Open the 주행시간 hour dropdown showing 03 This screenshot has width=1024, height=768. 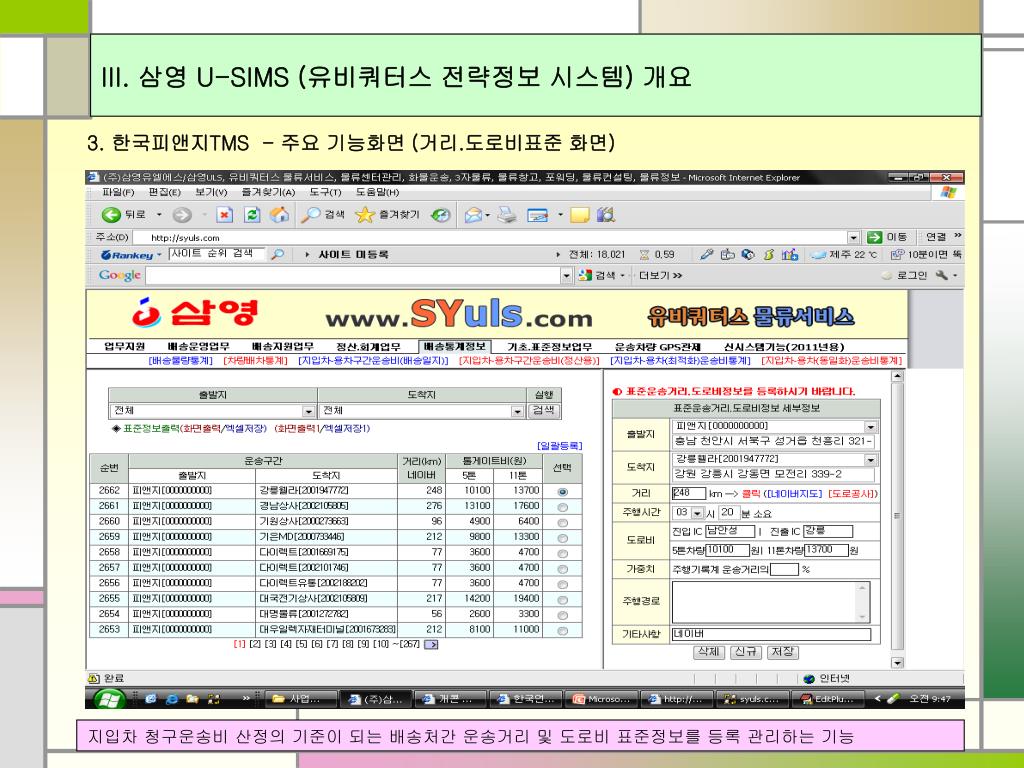(x=697, y=513)
